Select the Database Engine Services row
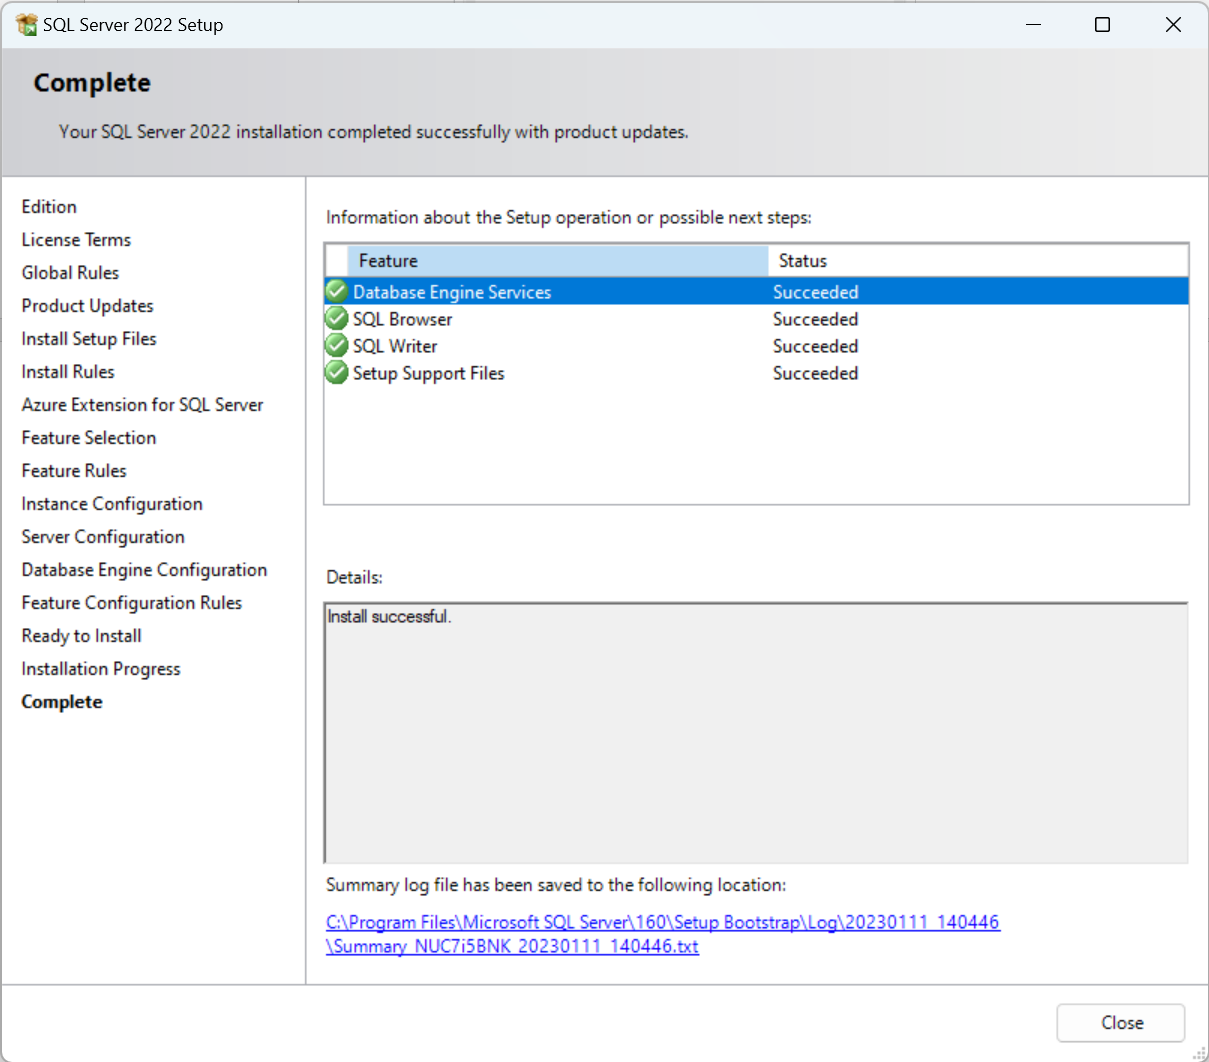This screenshot has width=1209, height=1062. [x=757, y=292]
